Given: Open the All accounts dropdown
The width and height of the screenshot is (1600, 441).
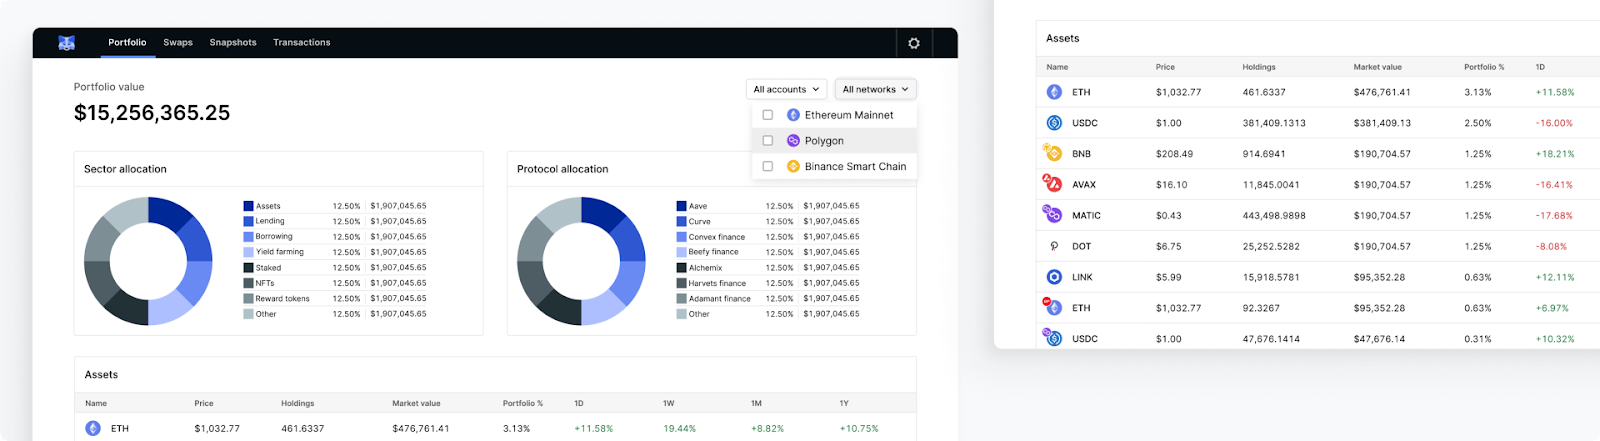Looking at the screenshot, I should coord(786,89).
